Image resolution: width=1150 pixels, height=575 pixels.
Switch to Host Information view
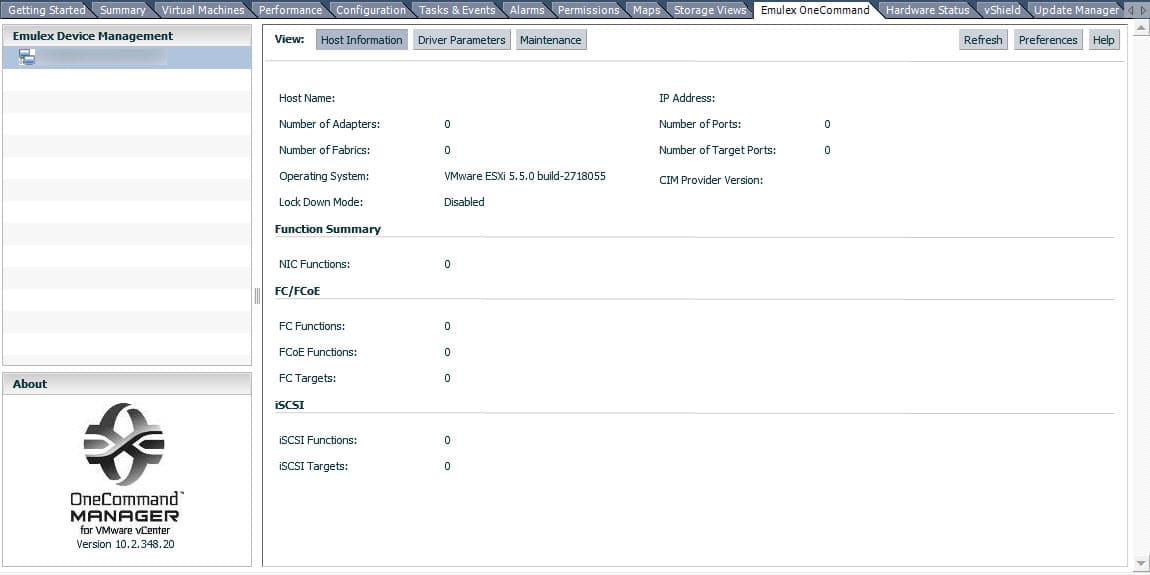[x=361, y=40]
